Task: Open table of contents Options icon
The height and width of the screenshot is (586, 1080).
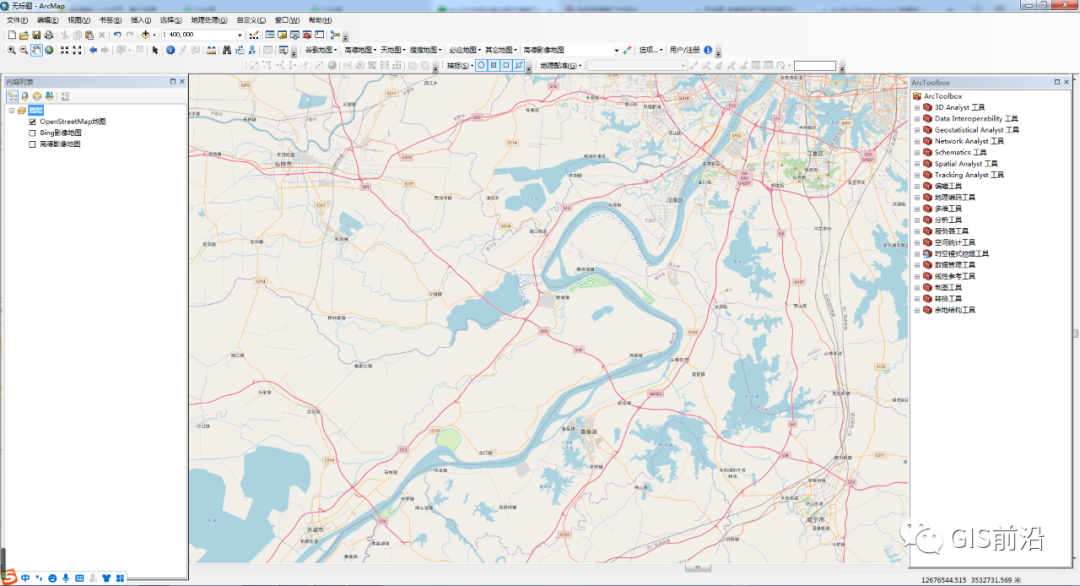Action: click(x=65, y=96)
